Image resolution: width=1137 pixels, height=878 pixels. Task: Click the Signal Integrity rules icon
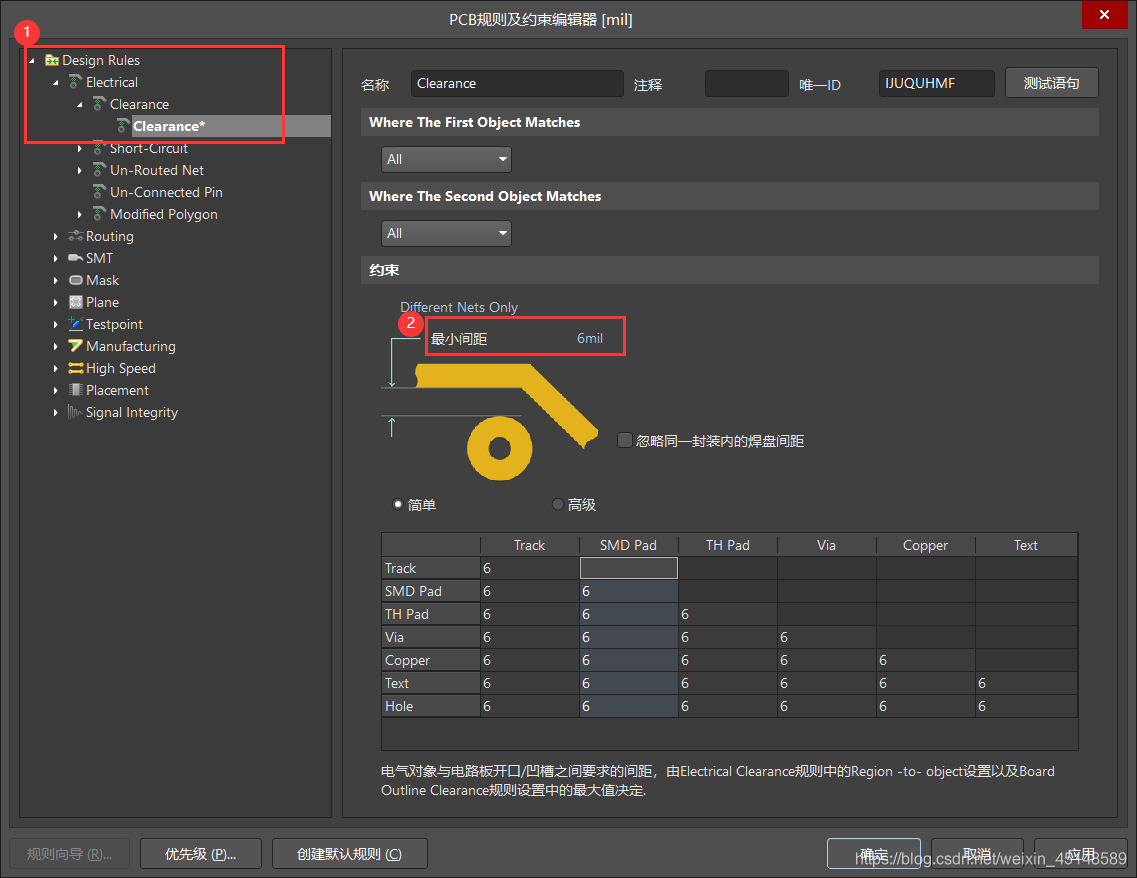point(76,412)
